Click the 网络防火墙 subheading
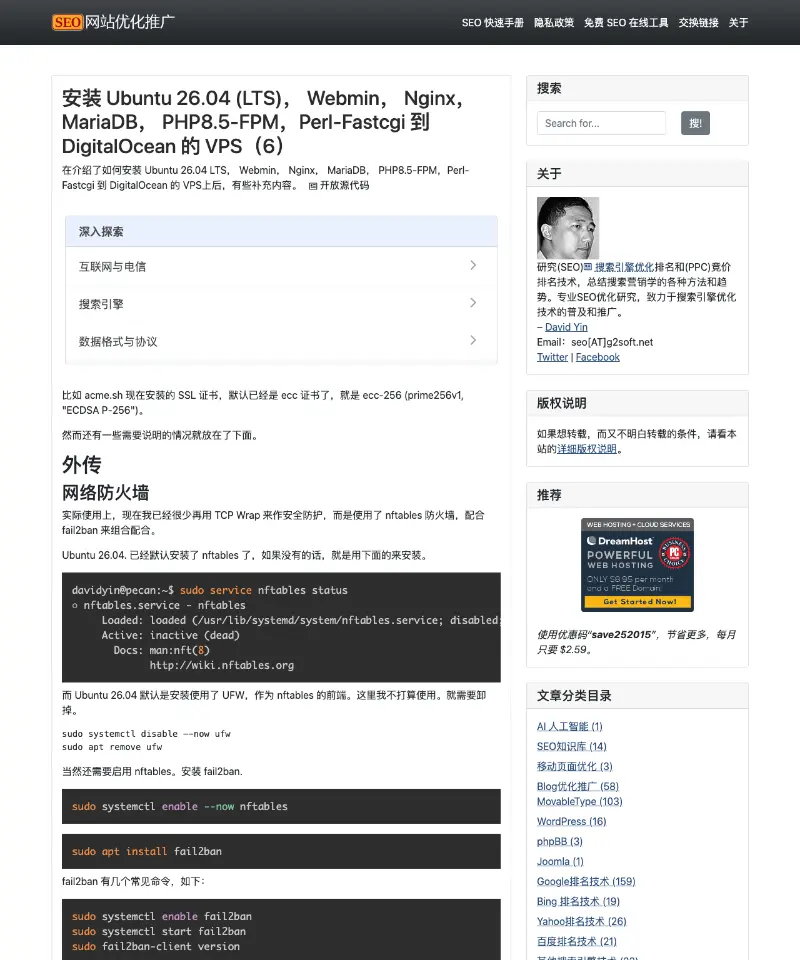This screenshot has height=960, width=800. click(105, 492)
